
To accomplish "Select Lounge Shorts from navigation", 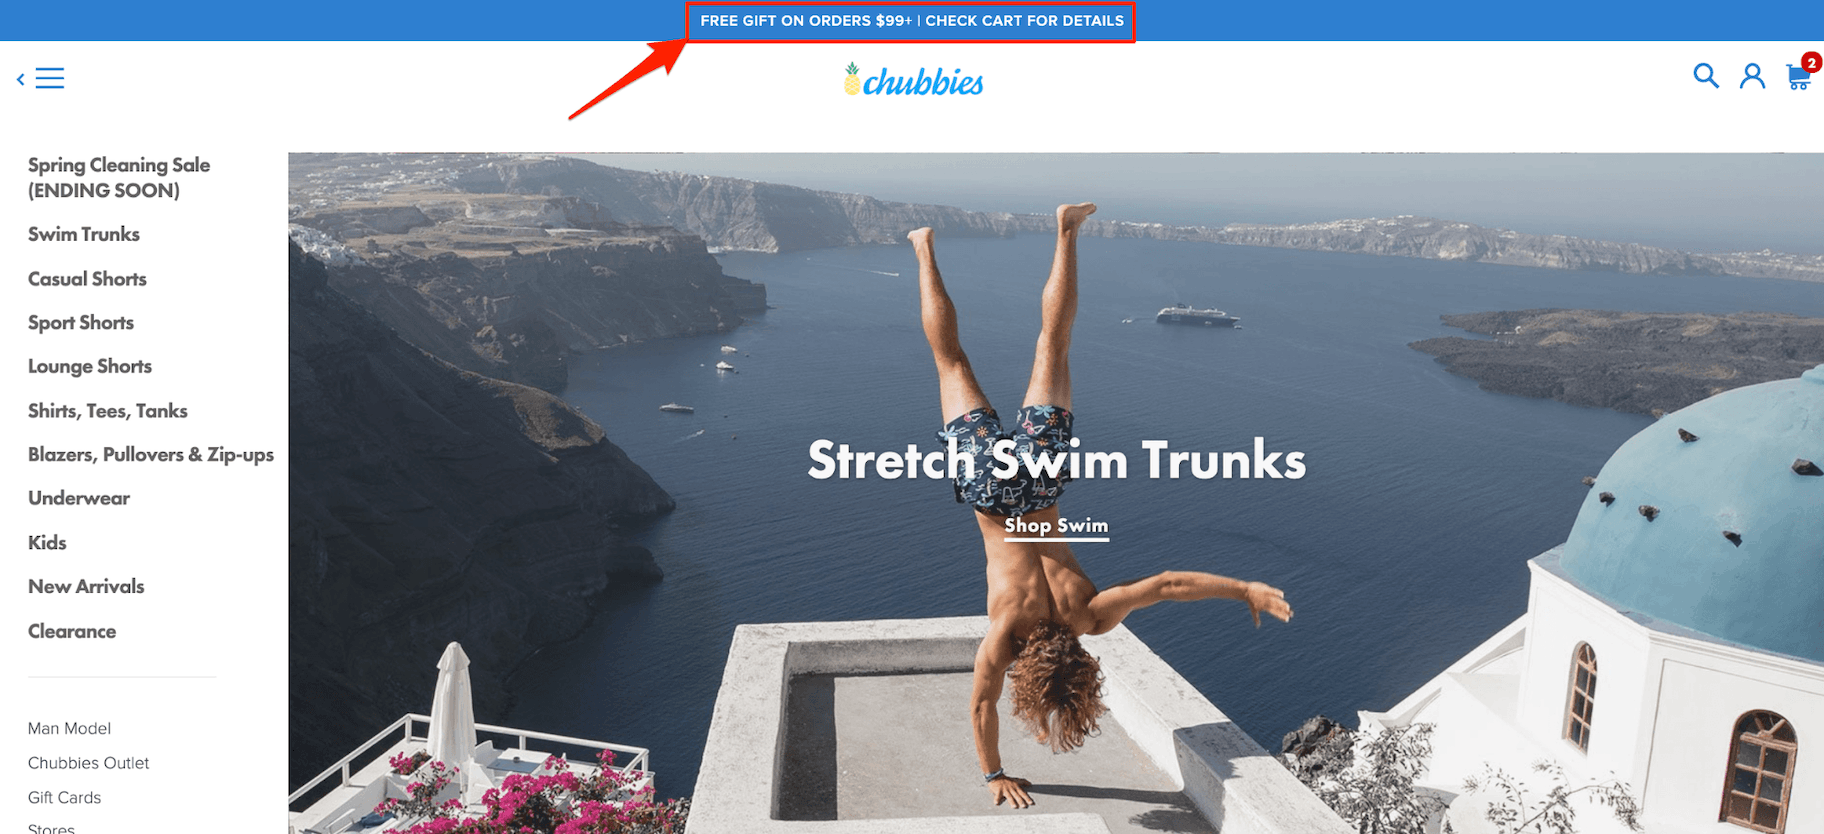I will [90, 367].
